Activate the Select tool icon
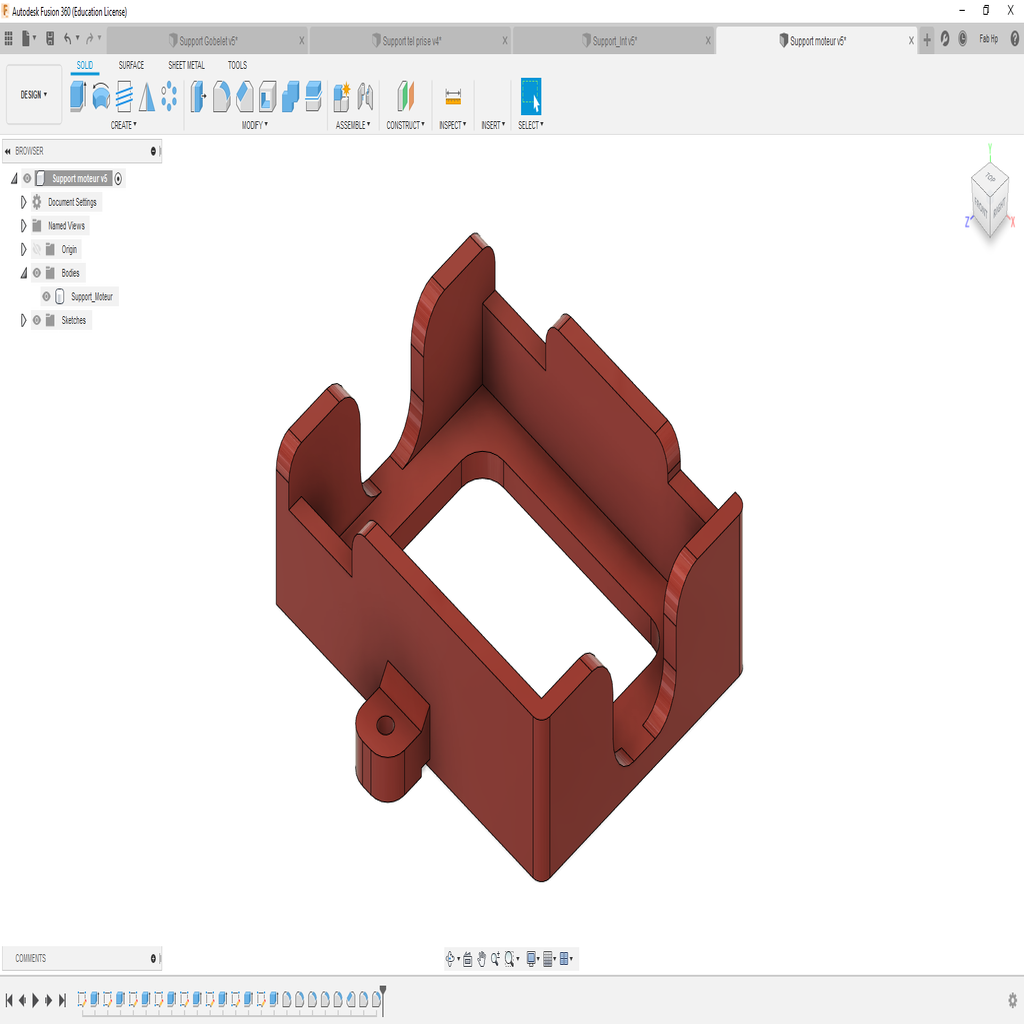Viewport: 1024px width, 1024px height. 531,96
